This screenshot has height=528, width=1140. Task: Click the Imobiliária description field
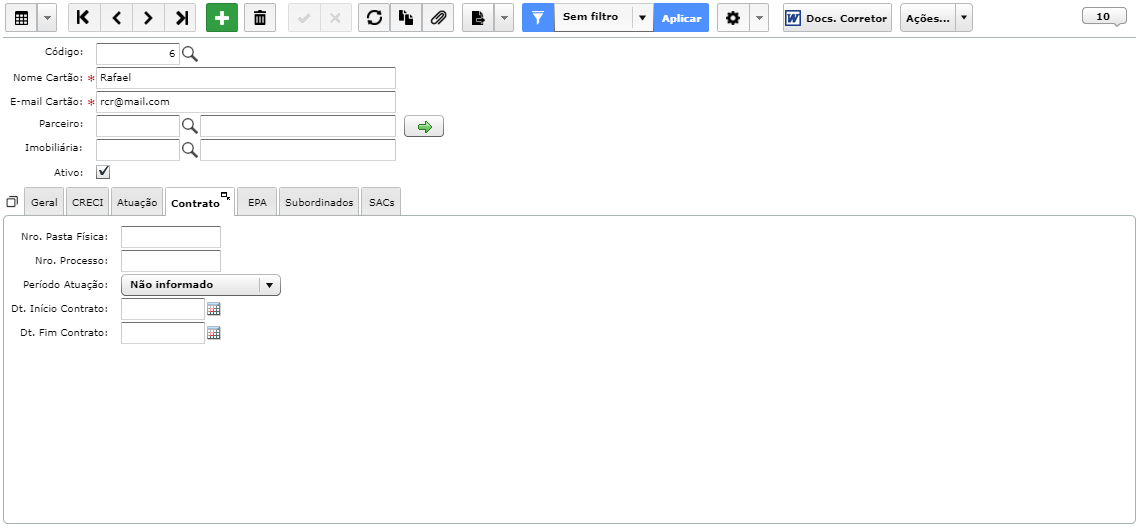coord(298,150)
